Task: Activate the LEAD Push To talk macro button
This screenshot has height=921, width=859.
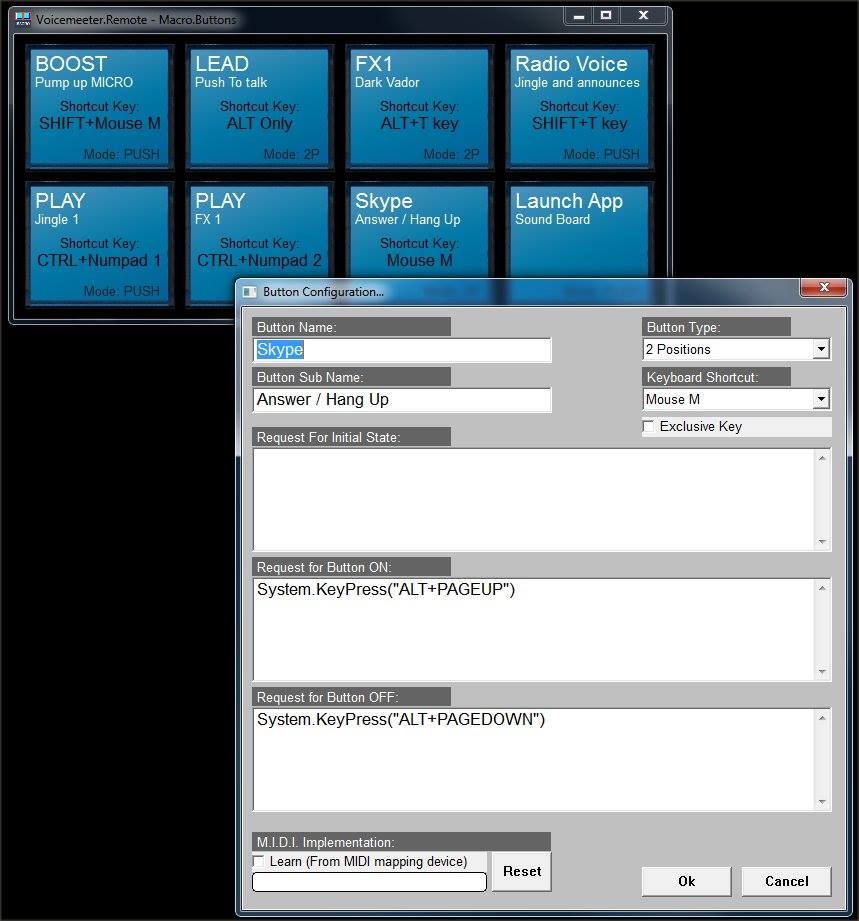Action: point(259,108)
